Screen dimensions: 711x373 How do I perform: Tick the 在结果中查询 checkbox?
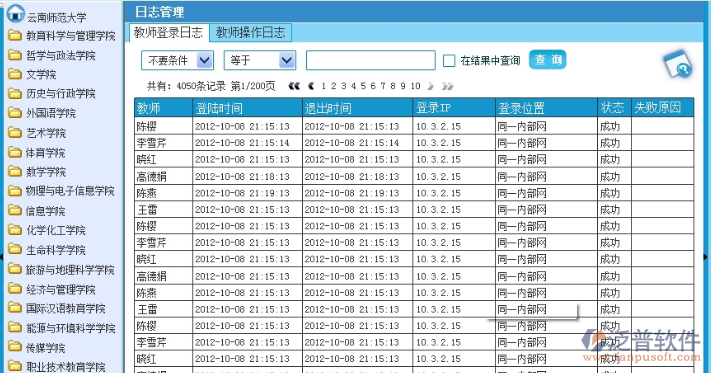tap(449, 60)
